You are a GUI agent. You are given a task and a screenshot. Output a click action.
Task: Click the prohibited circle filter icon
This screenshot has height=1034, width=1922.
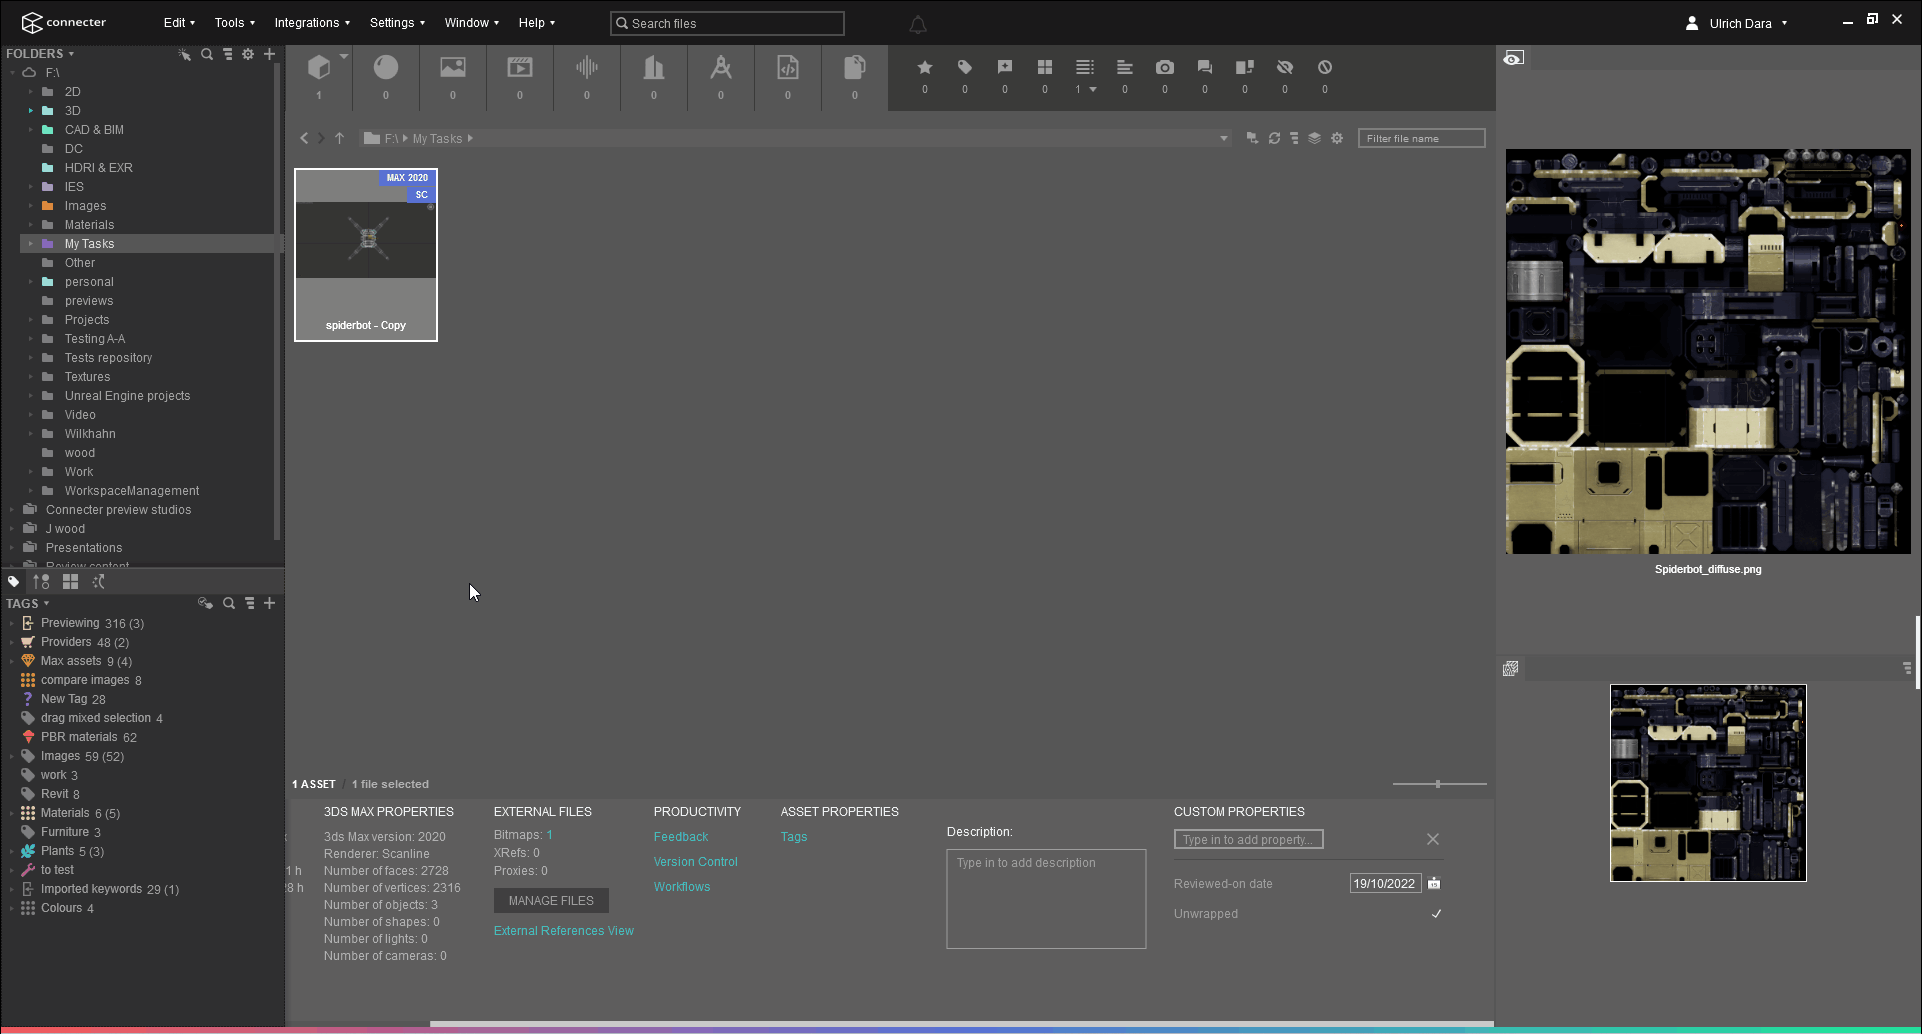coord(1325,67)
